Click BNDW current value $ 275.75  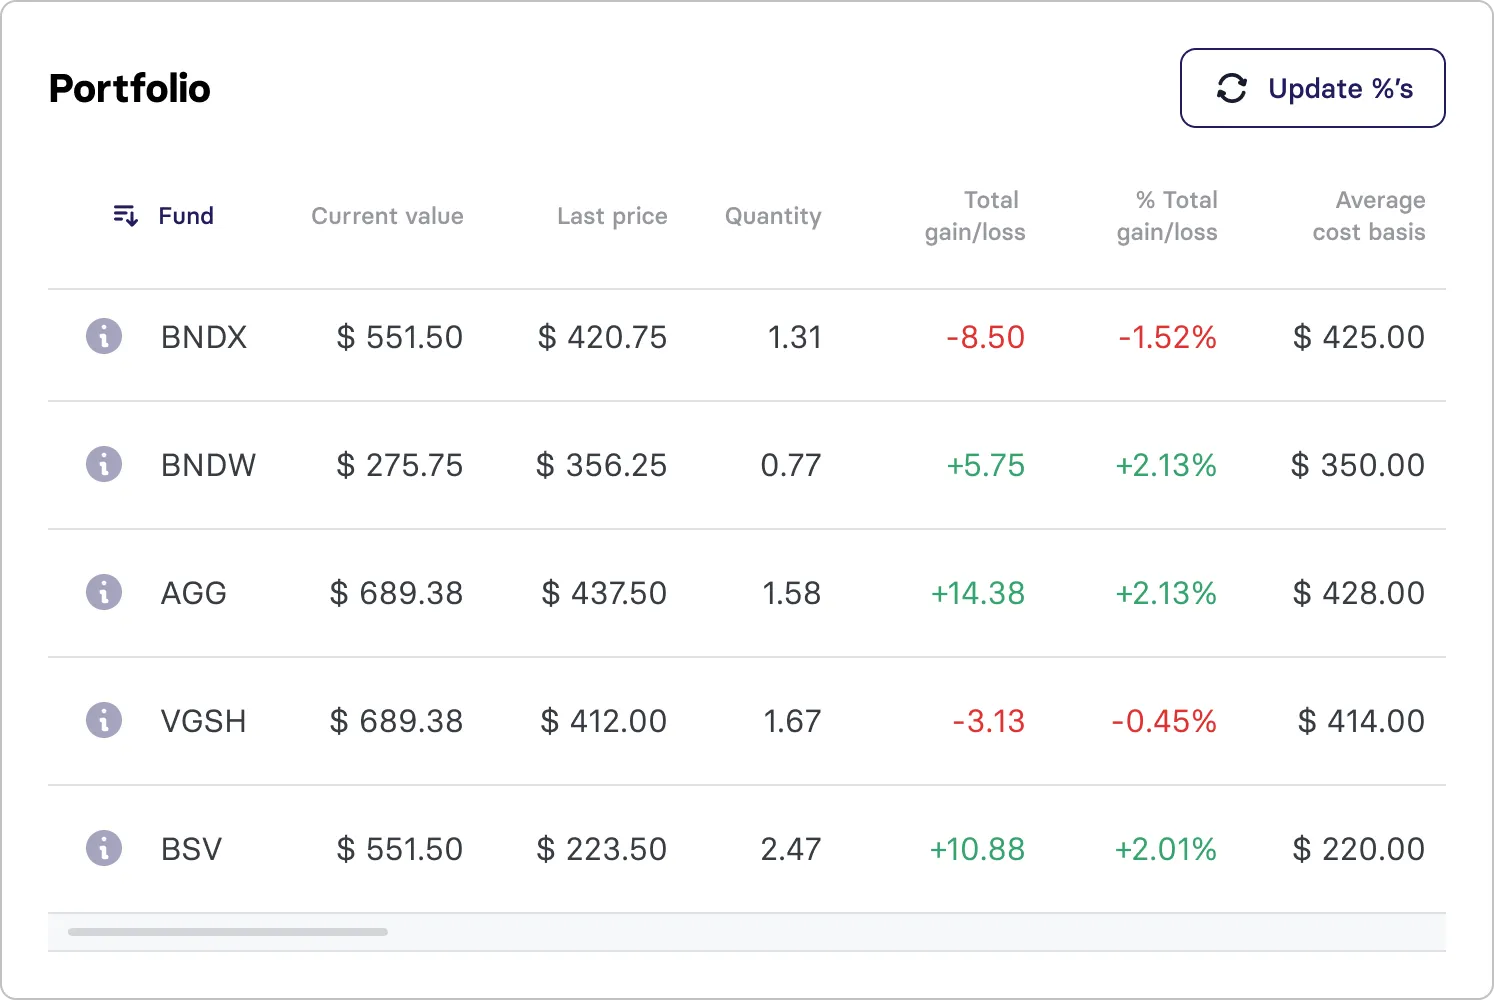(x=400, y=465)
